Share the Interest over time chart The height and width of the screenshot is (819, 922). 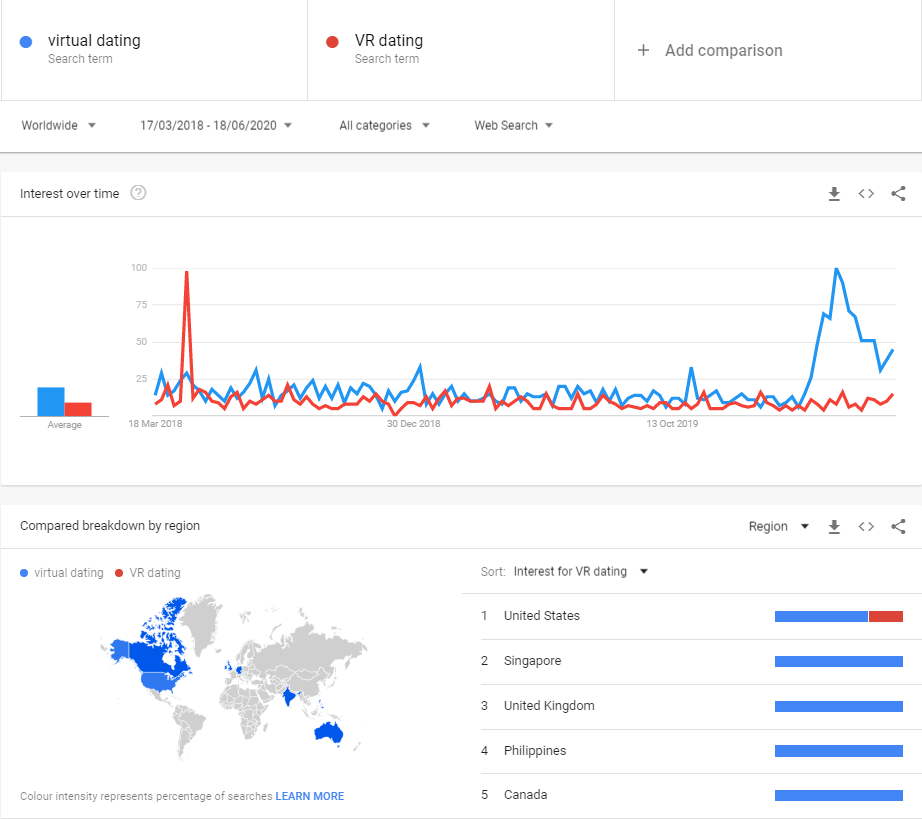point(898,193)
